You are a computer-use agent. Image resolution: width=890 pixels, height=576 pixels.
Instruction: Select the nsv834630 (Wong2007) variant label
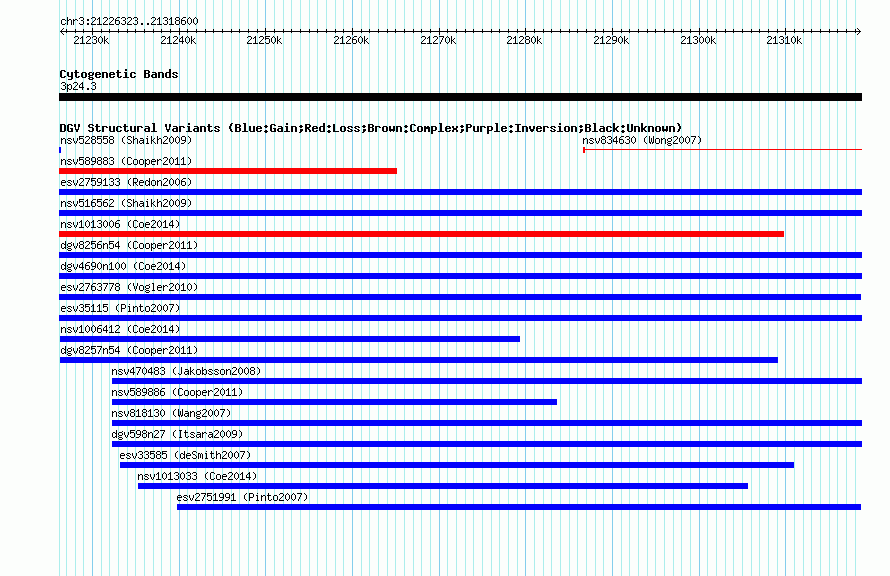click(x=642, y=140)
